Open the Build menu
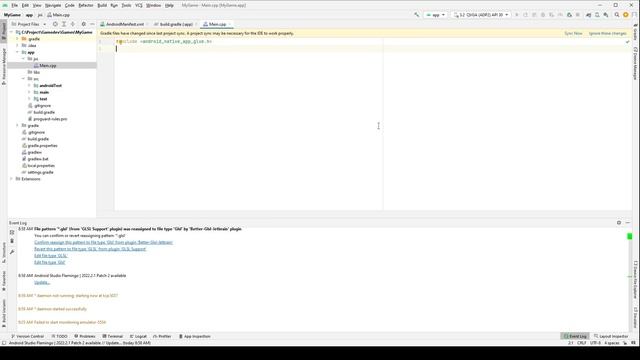The image size is (640, 360). (102, 5)
